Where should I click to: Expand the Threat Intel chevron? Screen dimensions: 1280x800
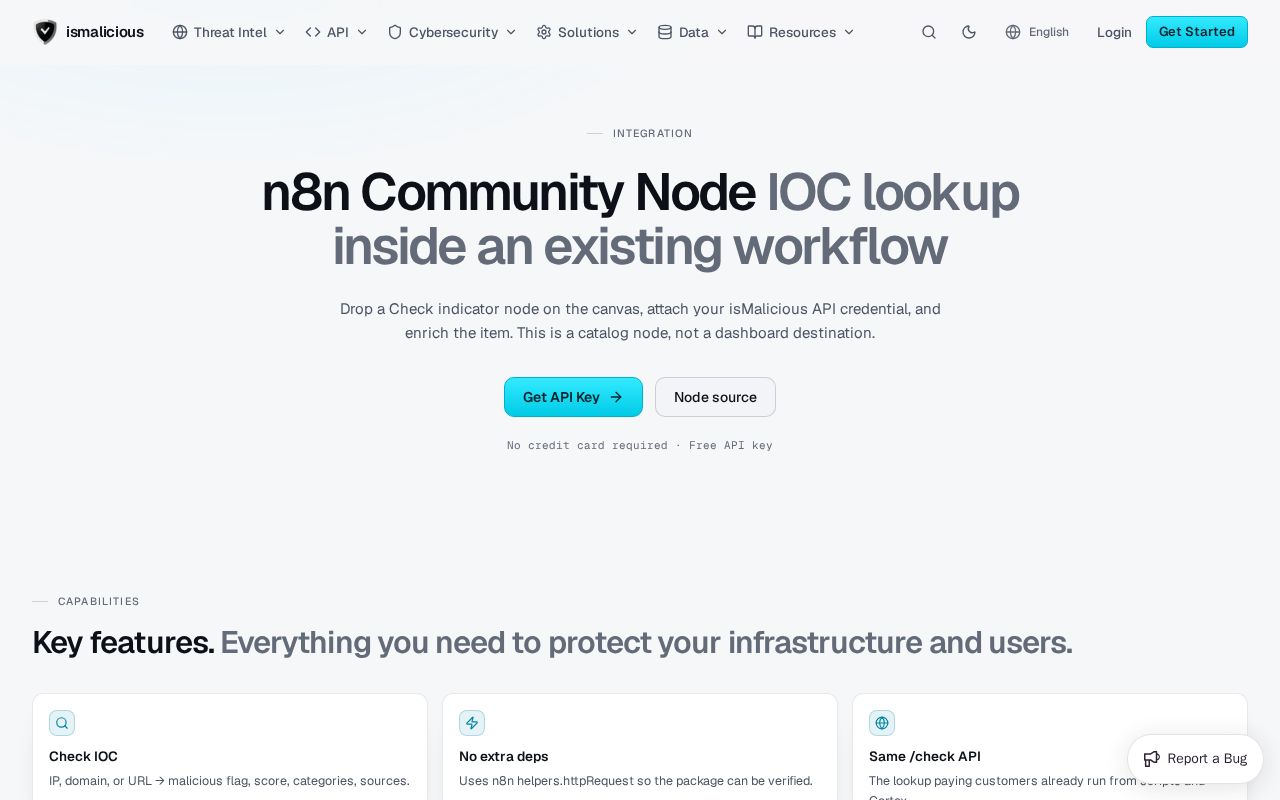pyautogui.click(x=280, y=32)
